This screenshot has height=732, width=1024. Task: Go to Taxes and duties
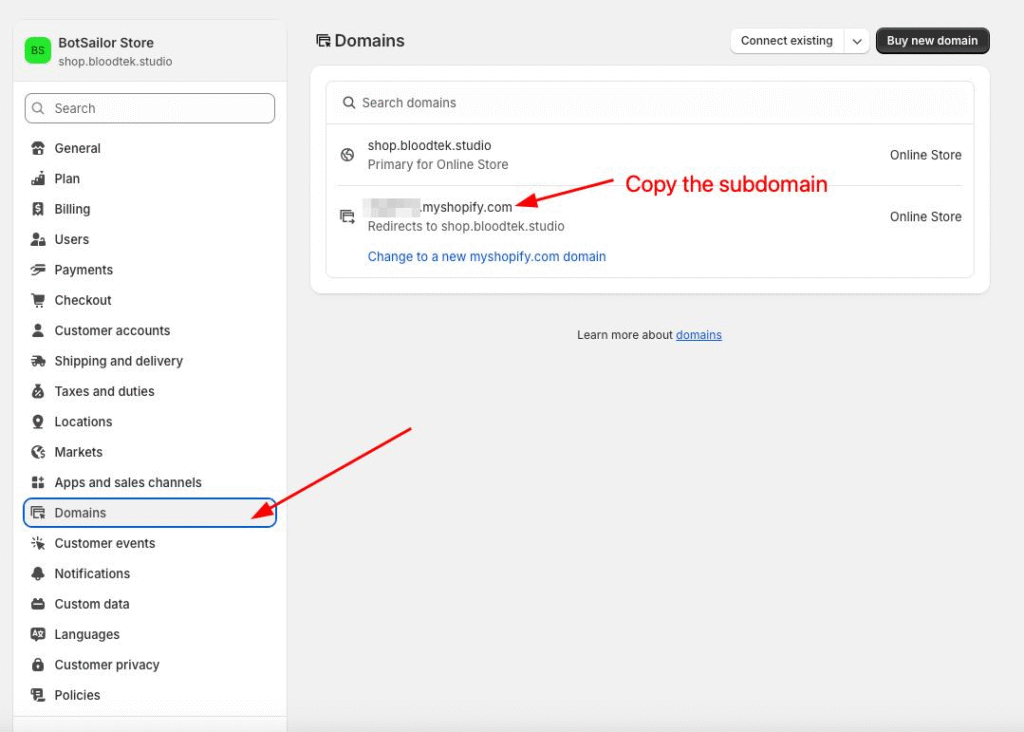tap(150, 391)
